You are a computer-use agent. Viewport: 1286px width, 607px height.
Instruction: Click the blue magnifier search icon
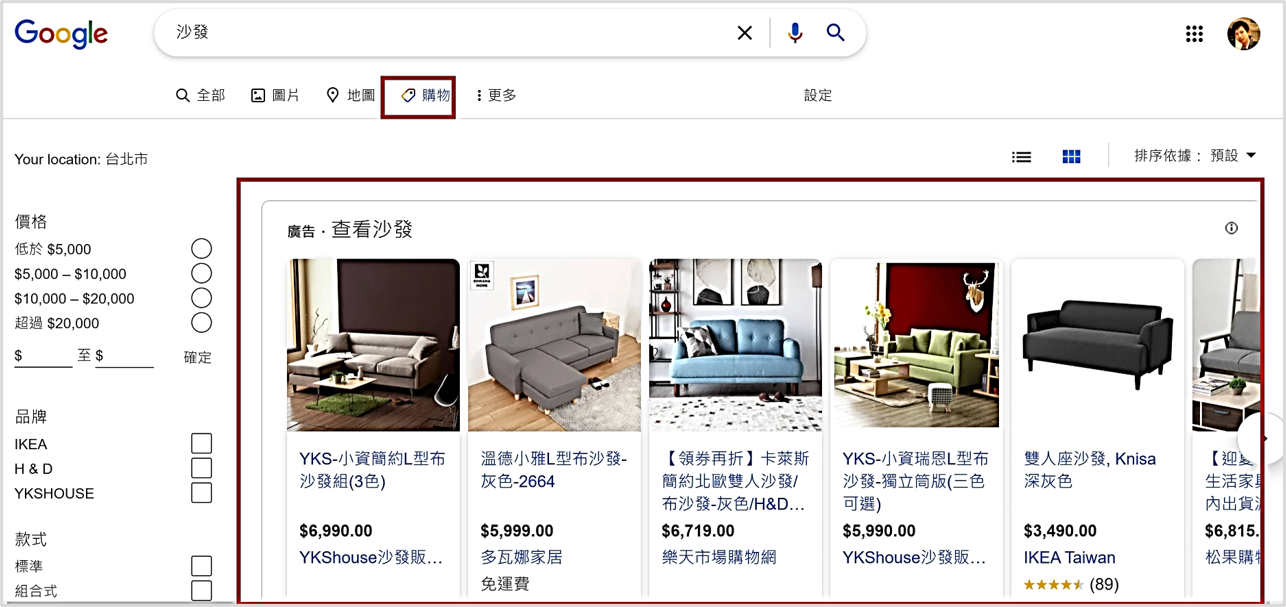pos(836,33)
